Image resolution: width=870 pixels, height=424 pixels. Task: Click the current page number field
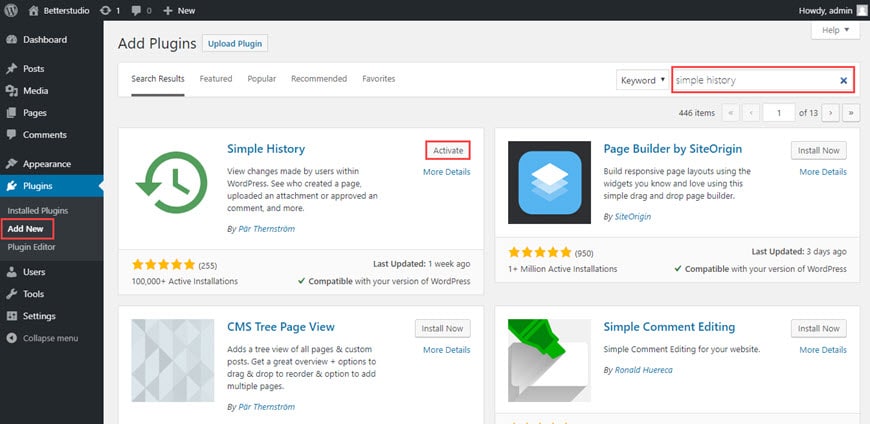click(779, 113)
